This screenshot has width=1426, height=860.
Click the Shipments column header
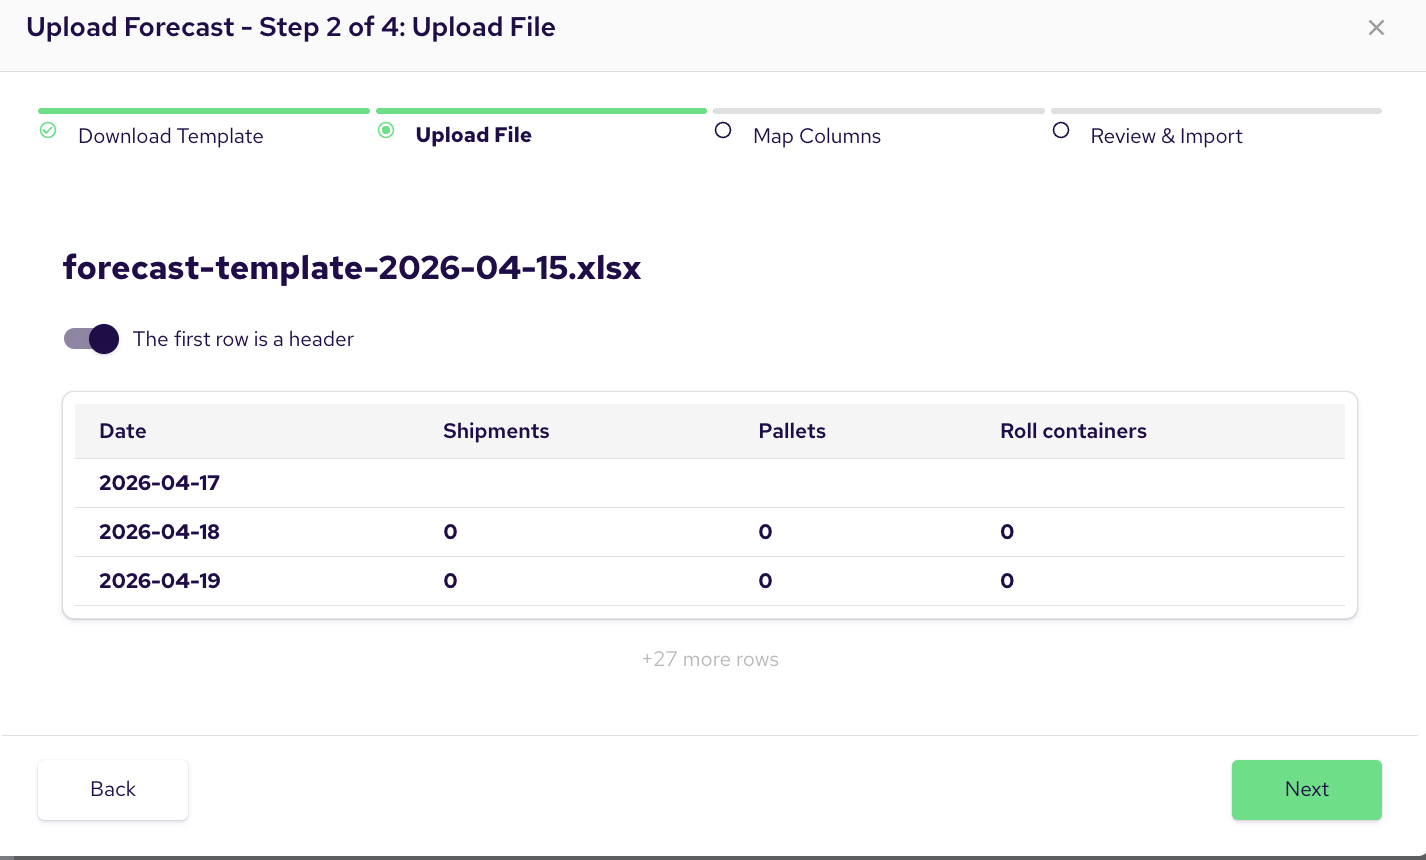coord(496,431)
